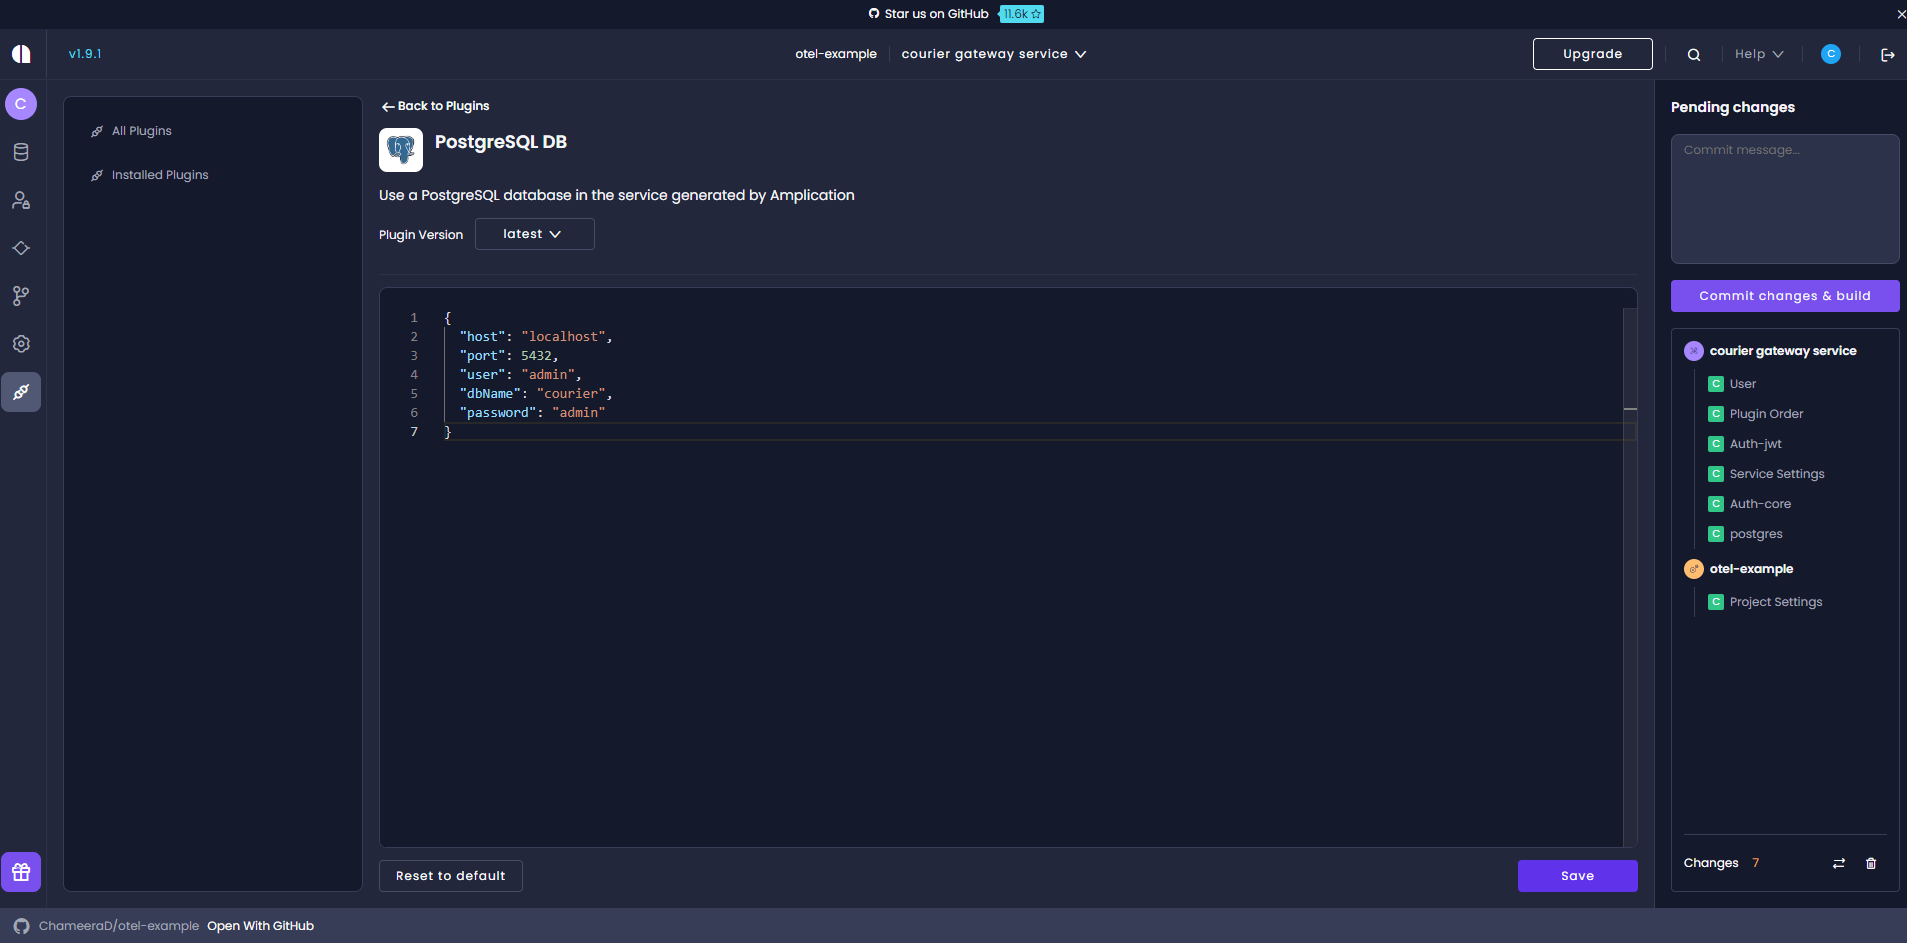The image size is (1907, 943).
Task: Select the postgres pending change
Action: pos(1756,534)
